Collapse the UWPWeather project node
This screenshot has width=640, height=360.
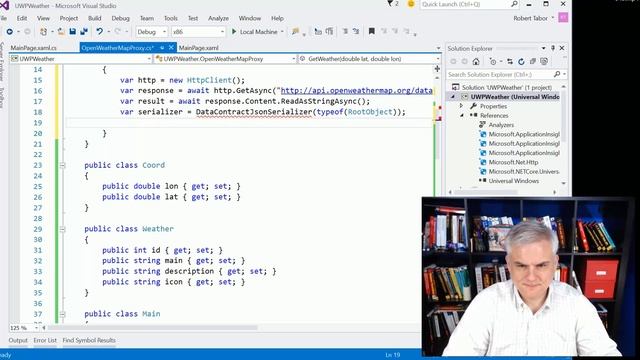[453, 97]
